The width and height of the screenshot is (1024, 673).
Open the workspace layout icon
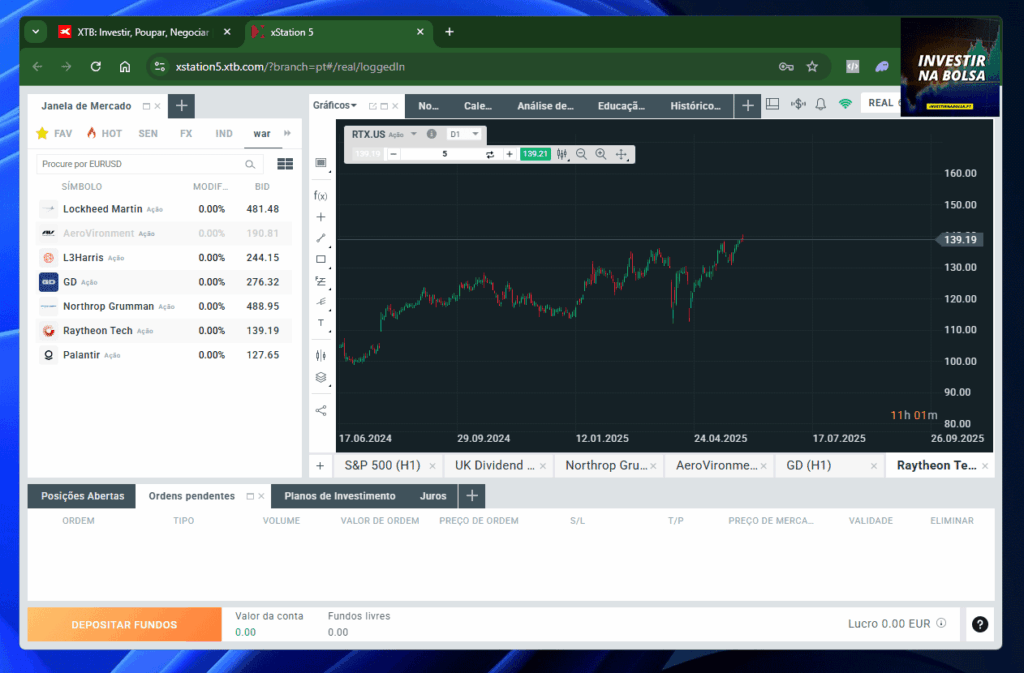pos(773,104)
